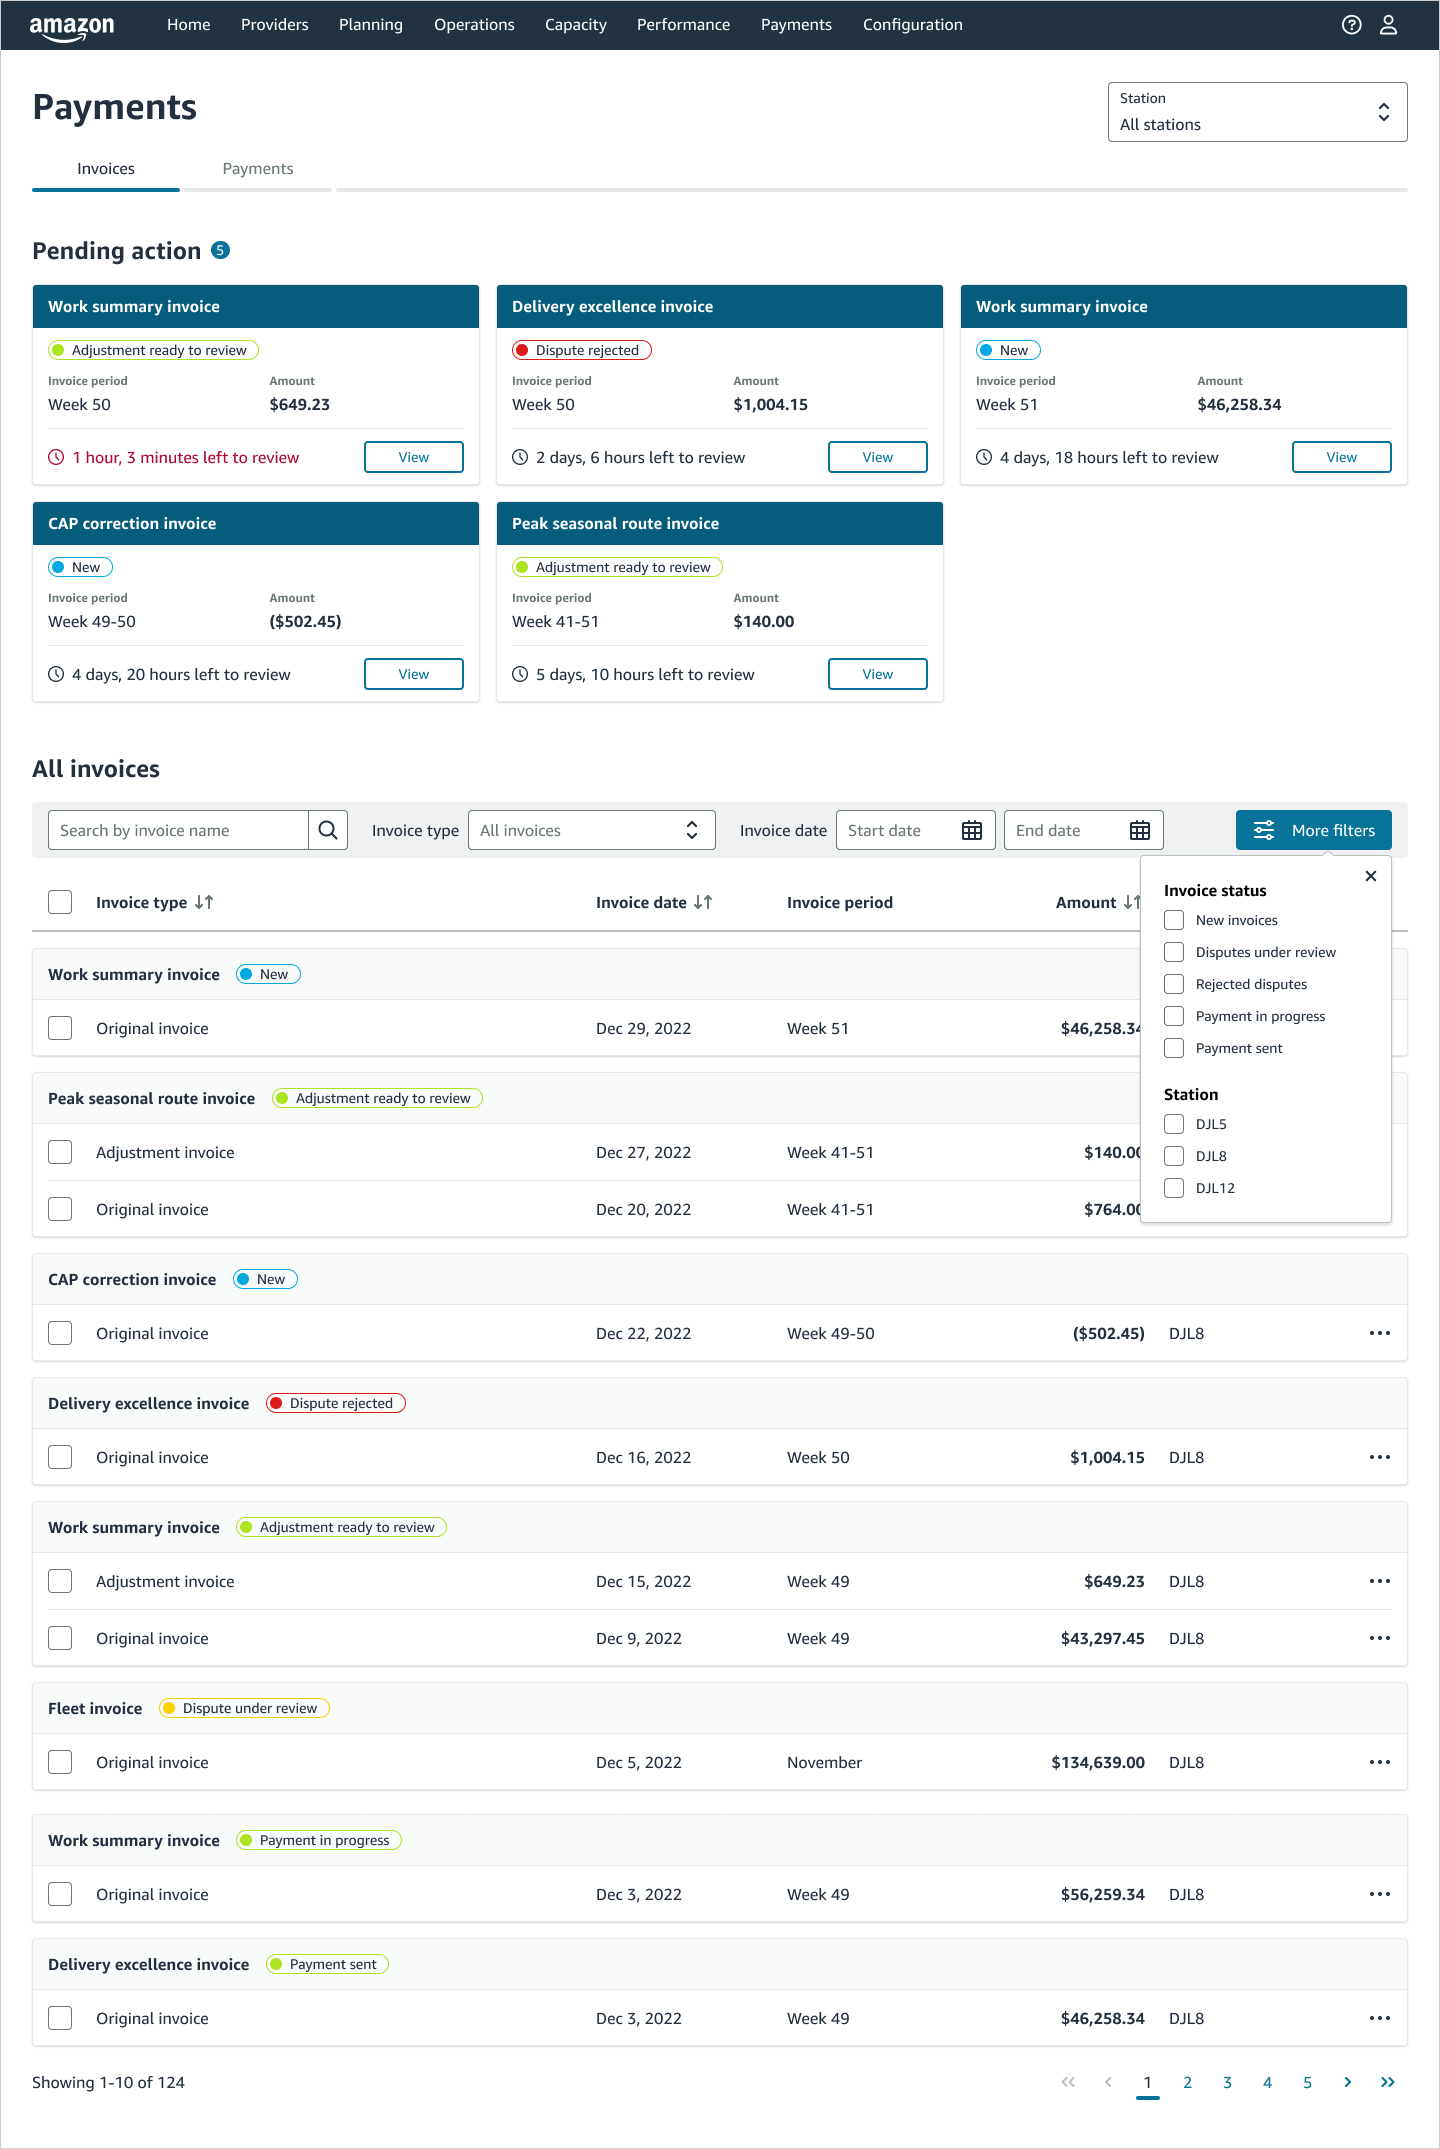
Task: Open more options for $1,004.15 row
Action: [1380, 1457]
